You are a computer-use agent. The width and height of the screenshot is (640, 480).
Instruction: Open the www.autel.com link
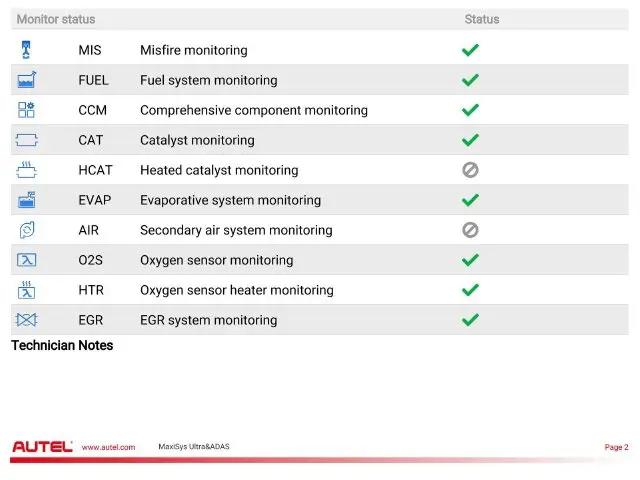pos(108,447)
